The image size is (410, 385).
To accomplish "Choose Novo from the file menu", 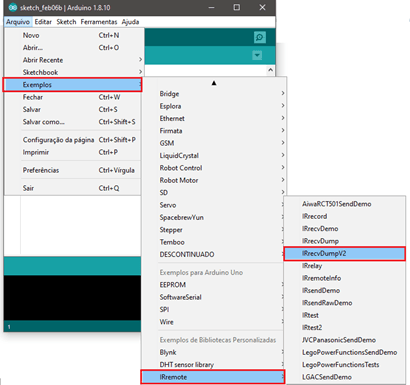I will pyautogui.click(x=73, y=35).
